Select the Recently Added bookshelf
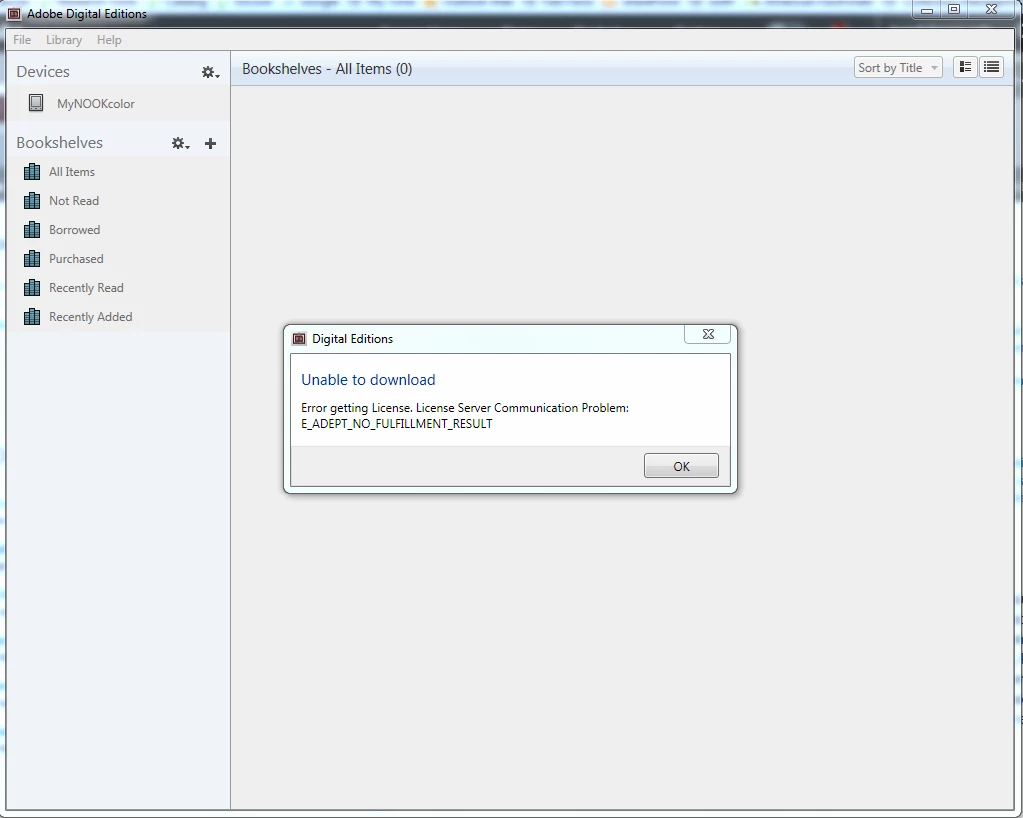 click(x=117, y=317)
